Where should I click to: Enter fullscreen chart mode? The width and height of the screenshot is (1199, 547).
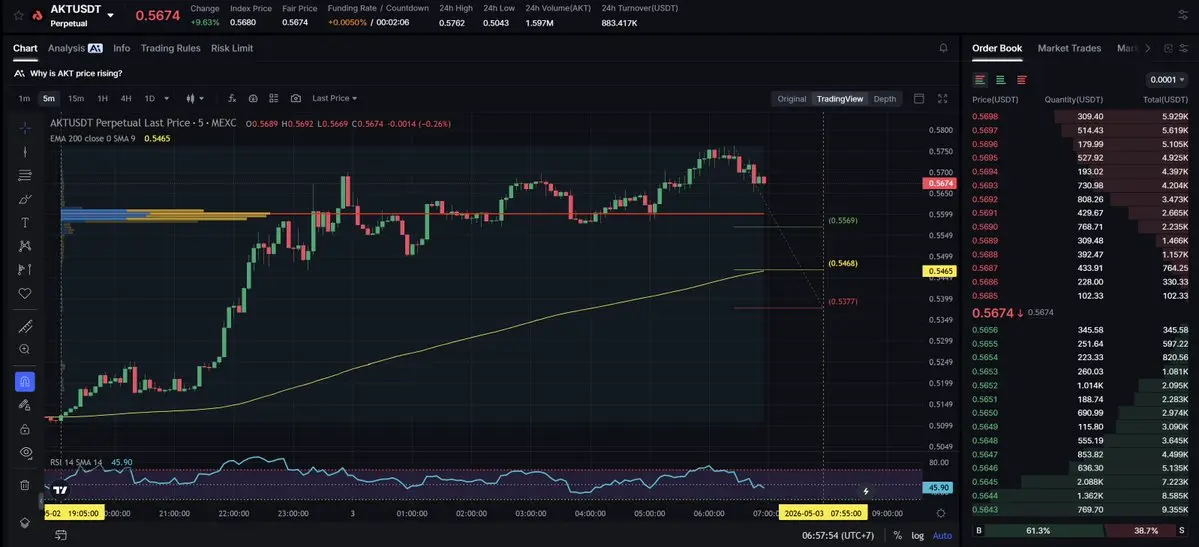pos(943,99)
